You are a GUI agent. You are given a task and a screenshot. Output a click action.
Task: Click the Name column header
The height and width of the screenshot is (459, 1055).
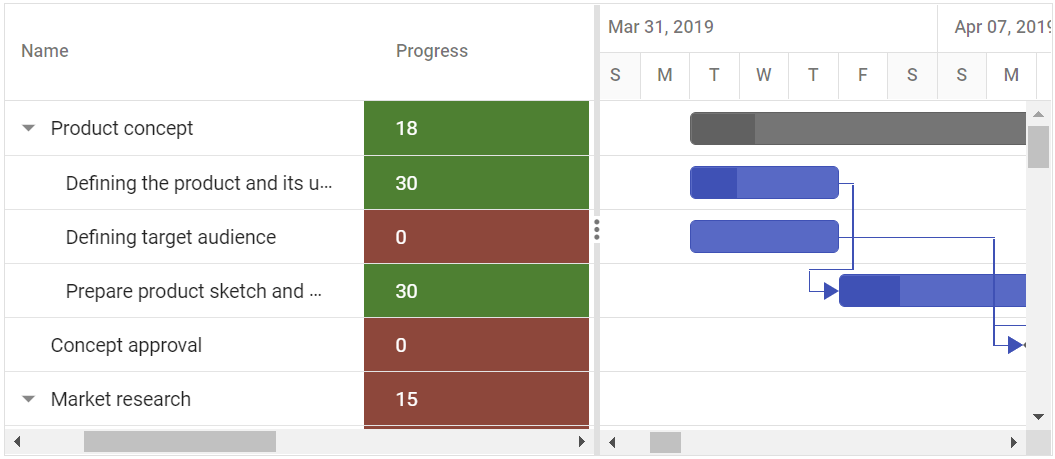click(x=45, y=51)
